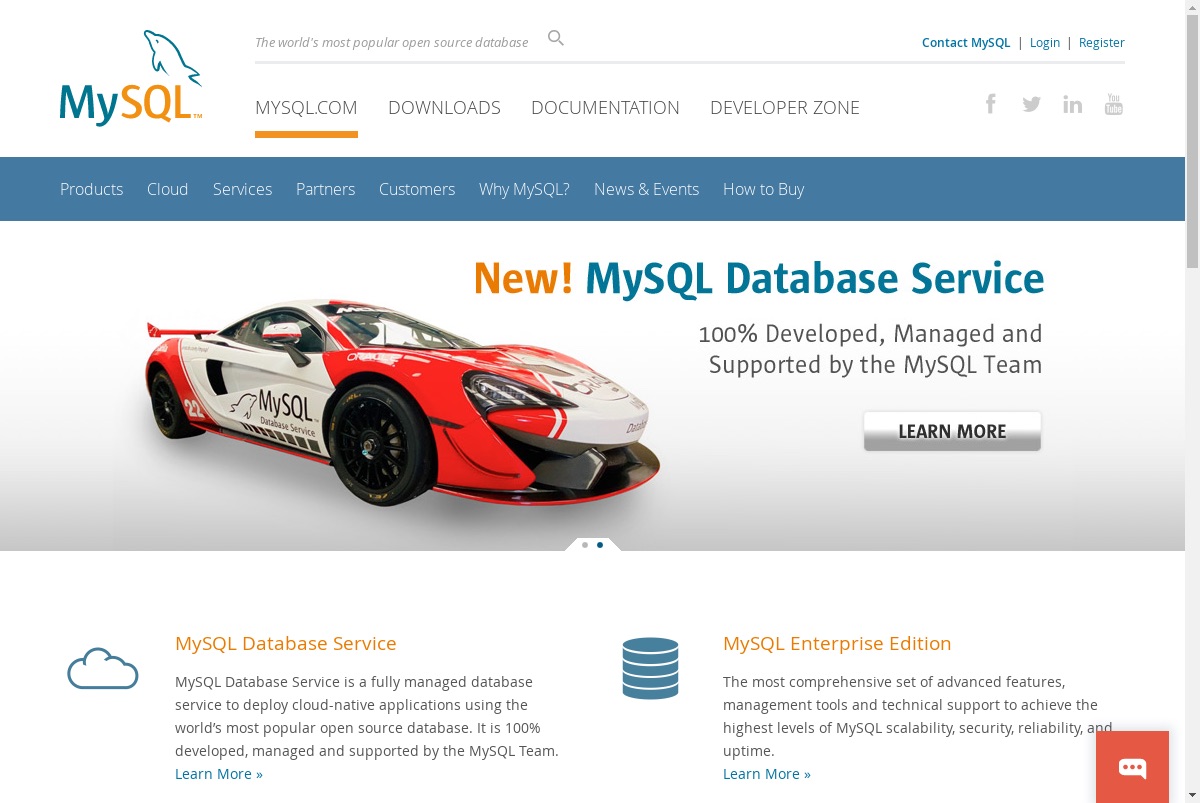
Task: Open the MYSQL.COM tab
Action: point(306,108)
